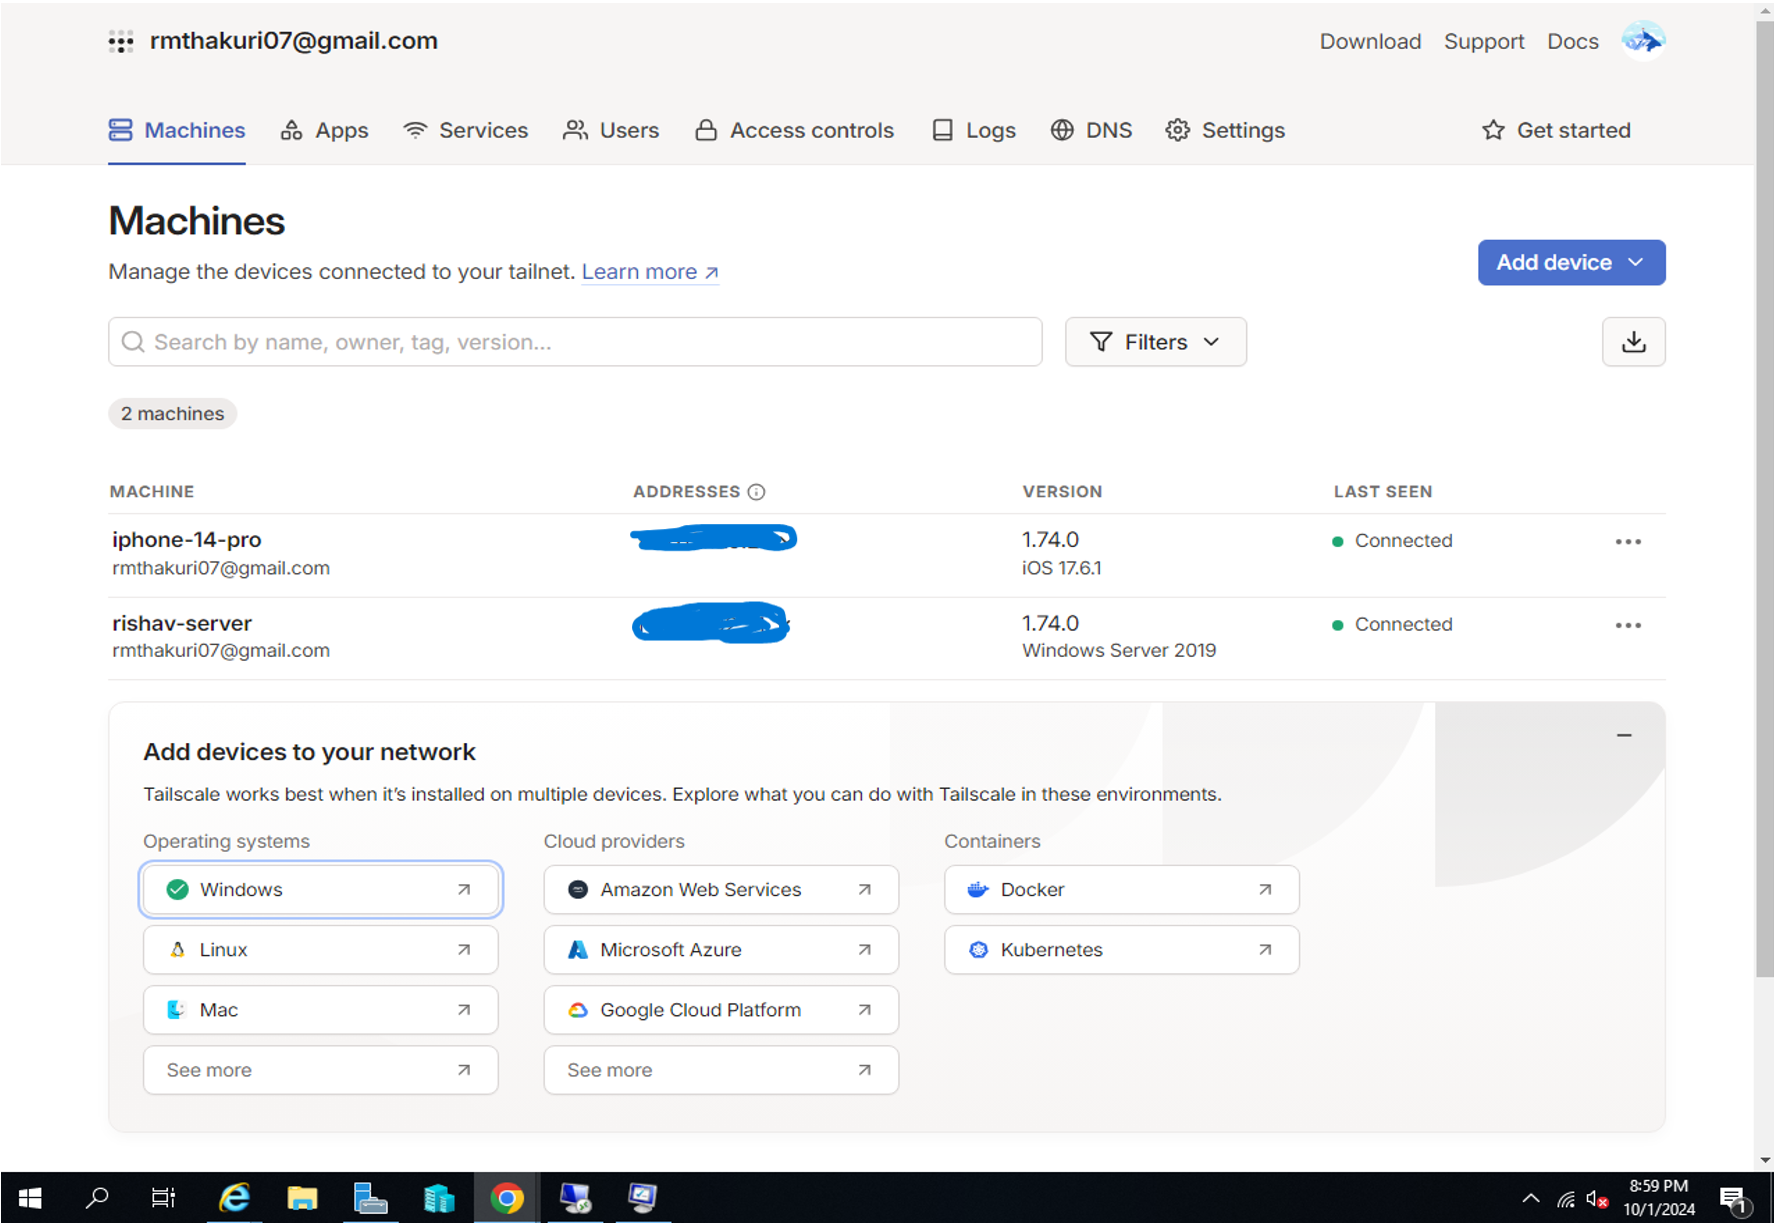Click the volume icon in the system tray
Image resolution: width=1774 pixels, height=1224 pixels.
point(1597,1199)
